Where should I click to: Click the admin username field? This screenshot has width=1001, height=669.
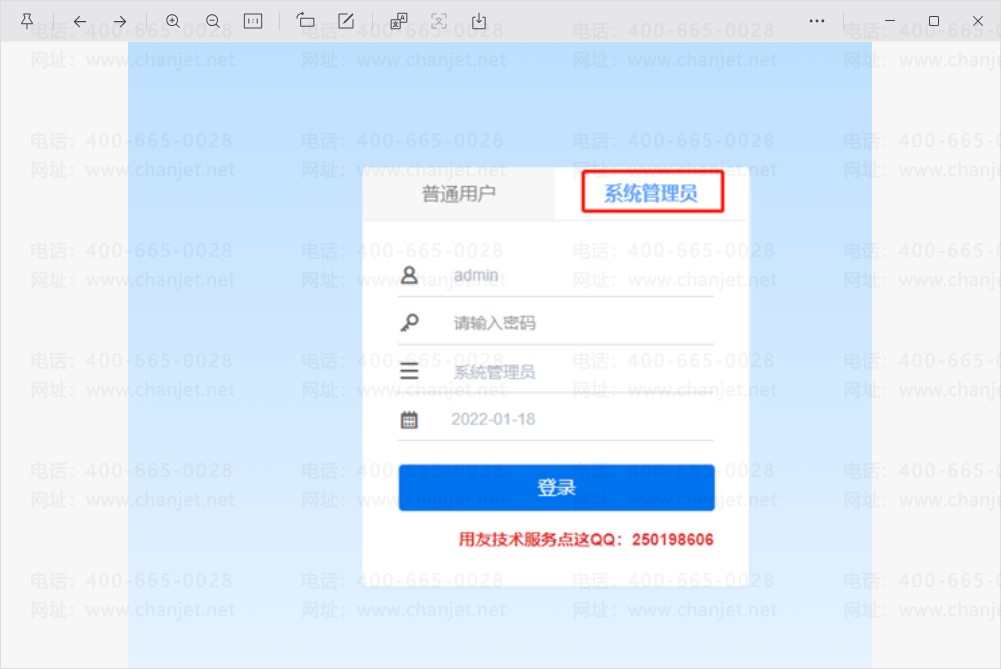[x=555, y=276]
